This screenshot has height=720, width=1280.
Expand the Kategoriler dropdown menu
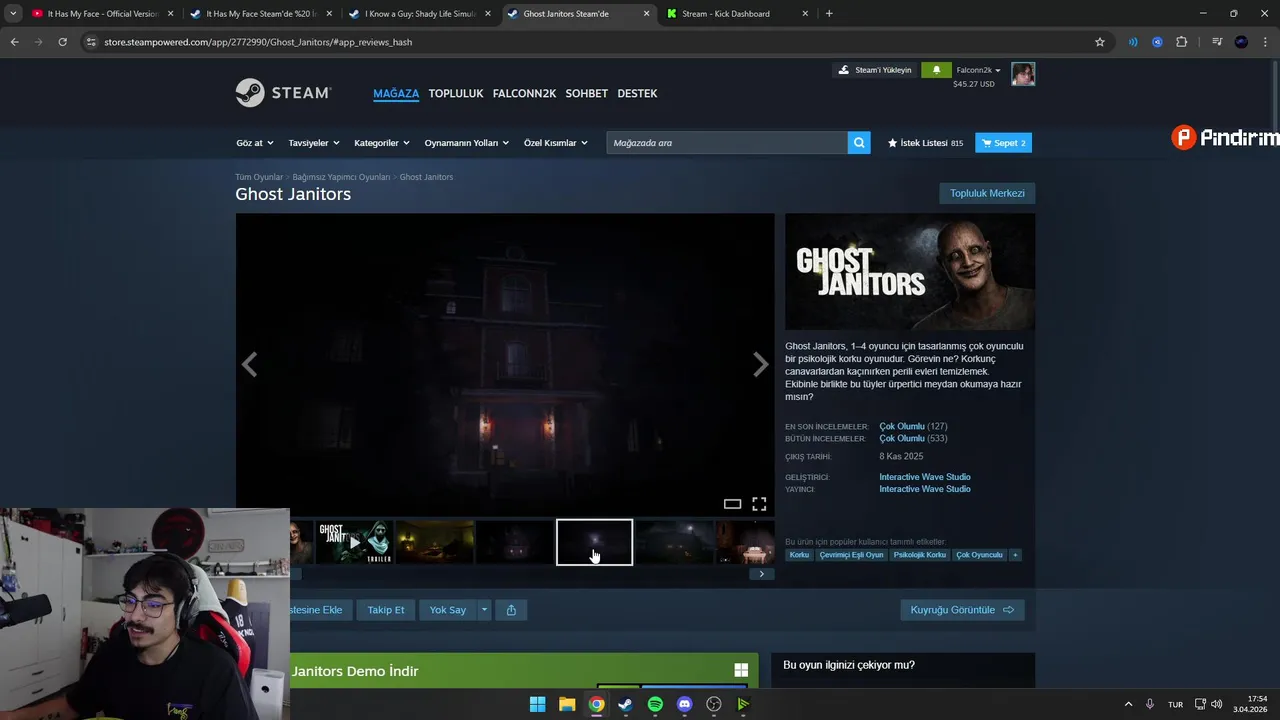click(x=382, y=143)
